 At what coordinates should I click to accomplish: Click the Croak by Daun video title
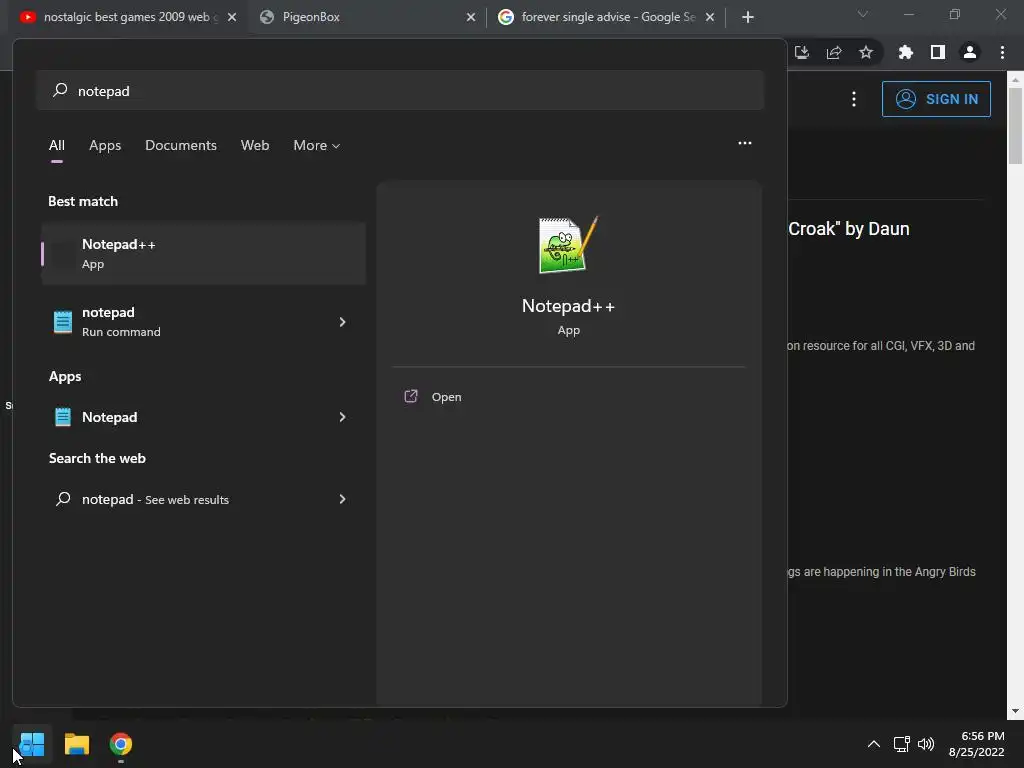pyautogui.click(x=849, y=229)
